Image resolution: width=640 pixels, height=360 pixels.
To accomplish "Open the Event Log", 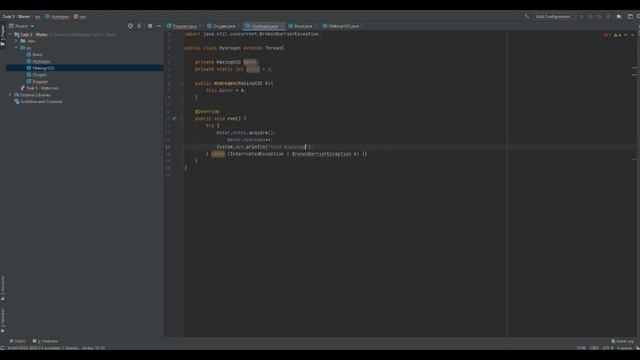I will [622, 341].
